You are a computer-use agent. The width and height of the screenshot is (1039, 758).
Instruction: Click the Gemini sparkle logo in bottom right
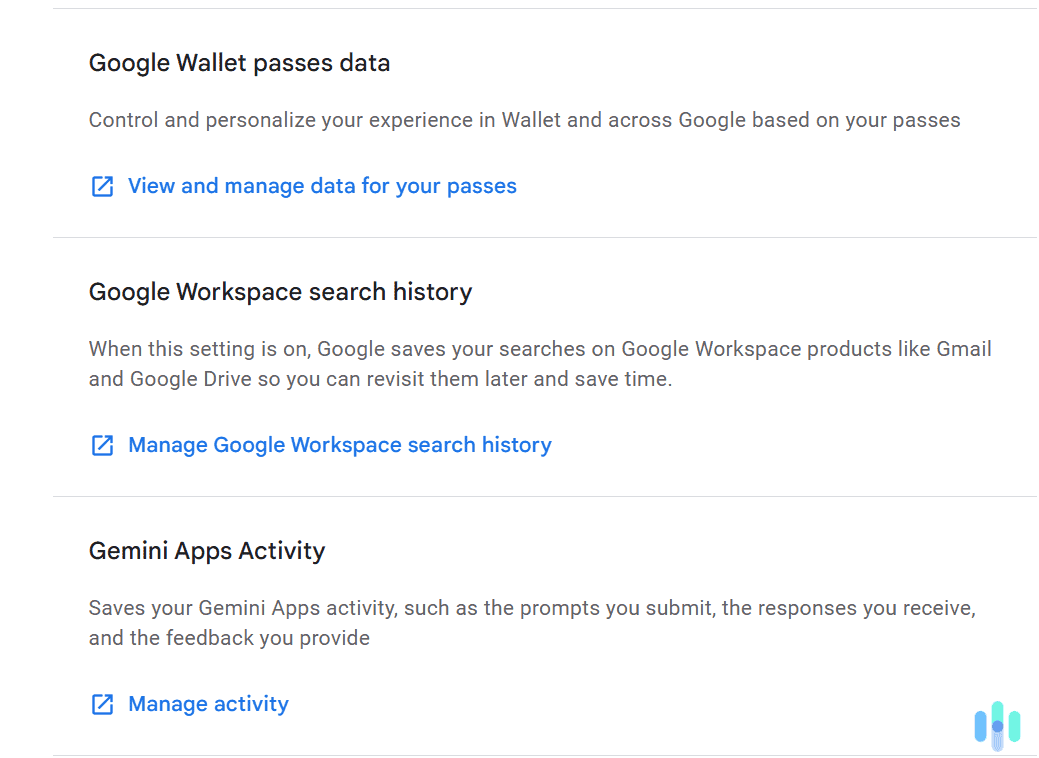997,725
